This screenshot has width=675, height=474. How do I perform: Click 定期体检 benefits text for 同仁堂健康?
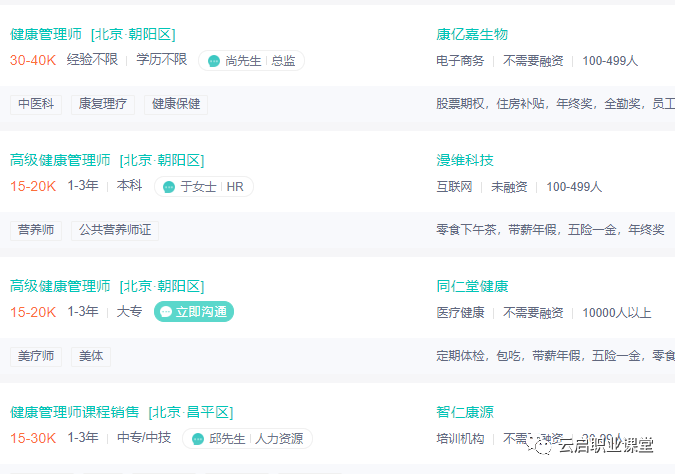460,356
